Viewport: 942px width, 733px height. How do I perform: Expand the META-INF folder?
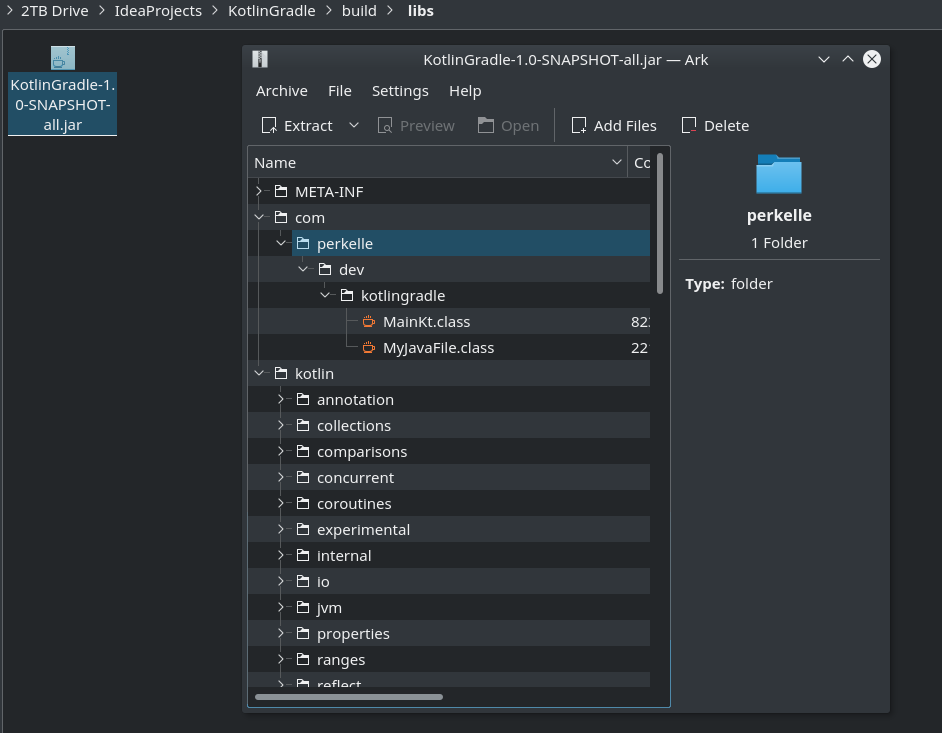(258, 191)
